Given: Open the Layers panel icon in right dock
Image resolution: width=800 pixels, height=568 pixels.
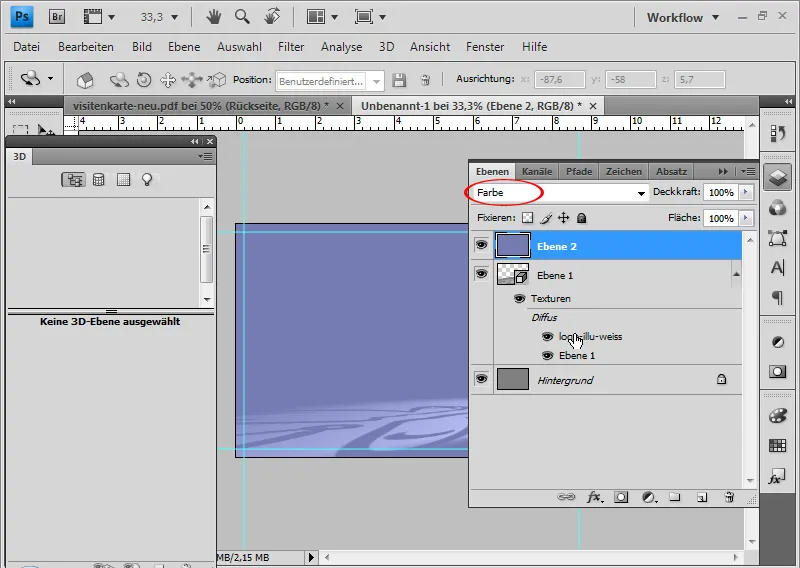Looking at the screenshot, I should point(778,178).
